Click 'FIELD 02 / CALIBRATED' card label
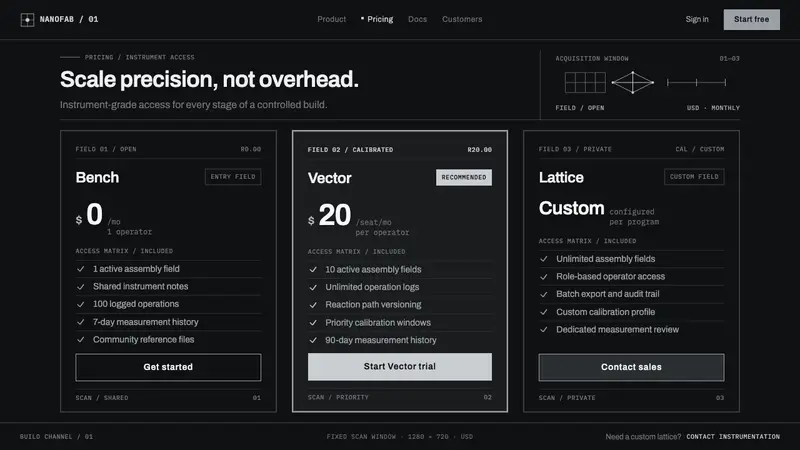 point(351,149)
